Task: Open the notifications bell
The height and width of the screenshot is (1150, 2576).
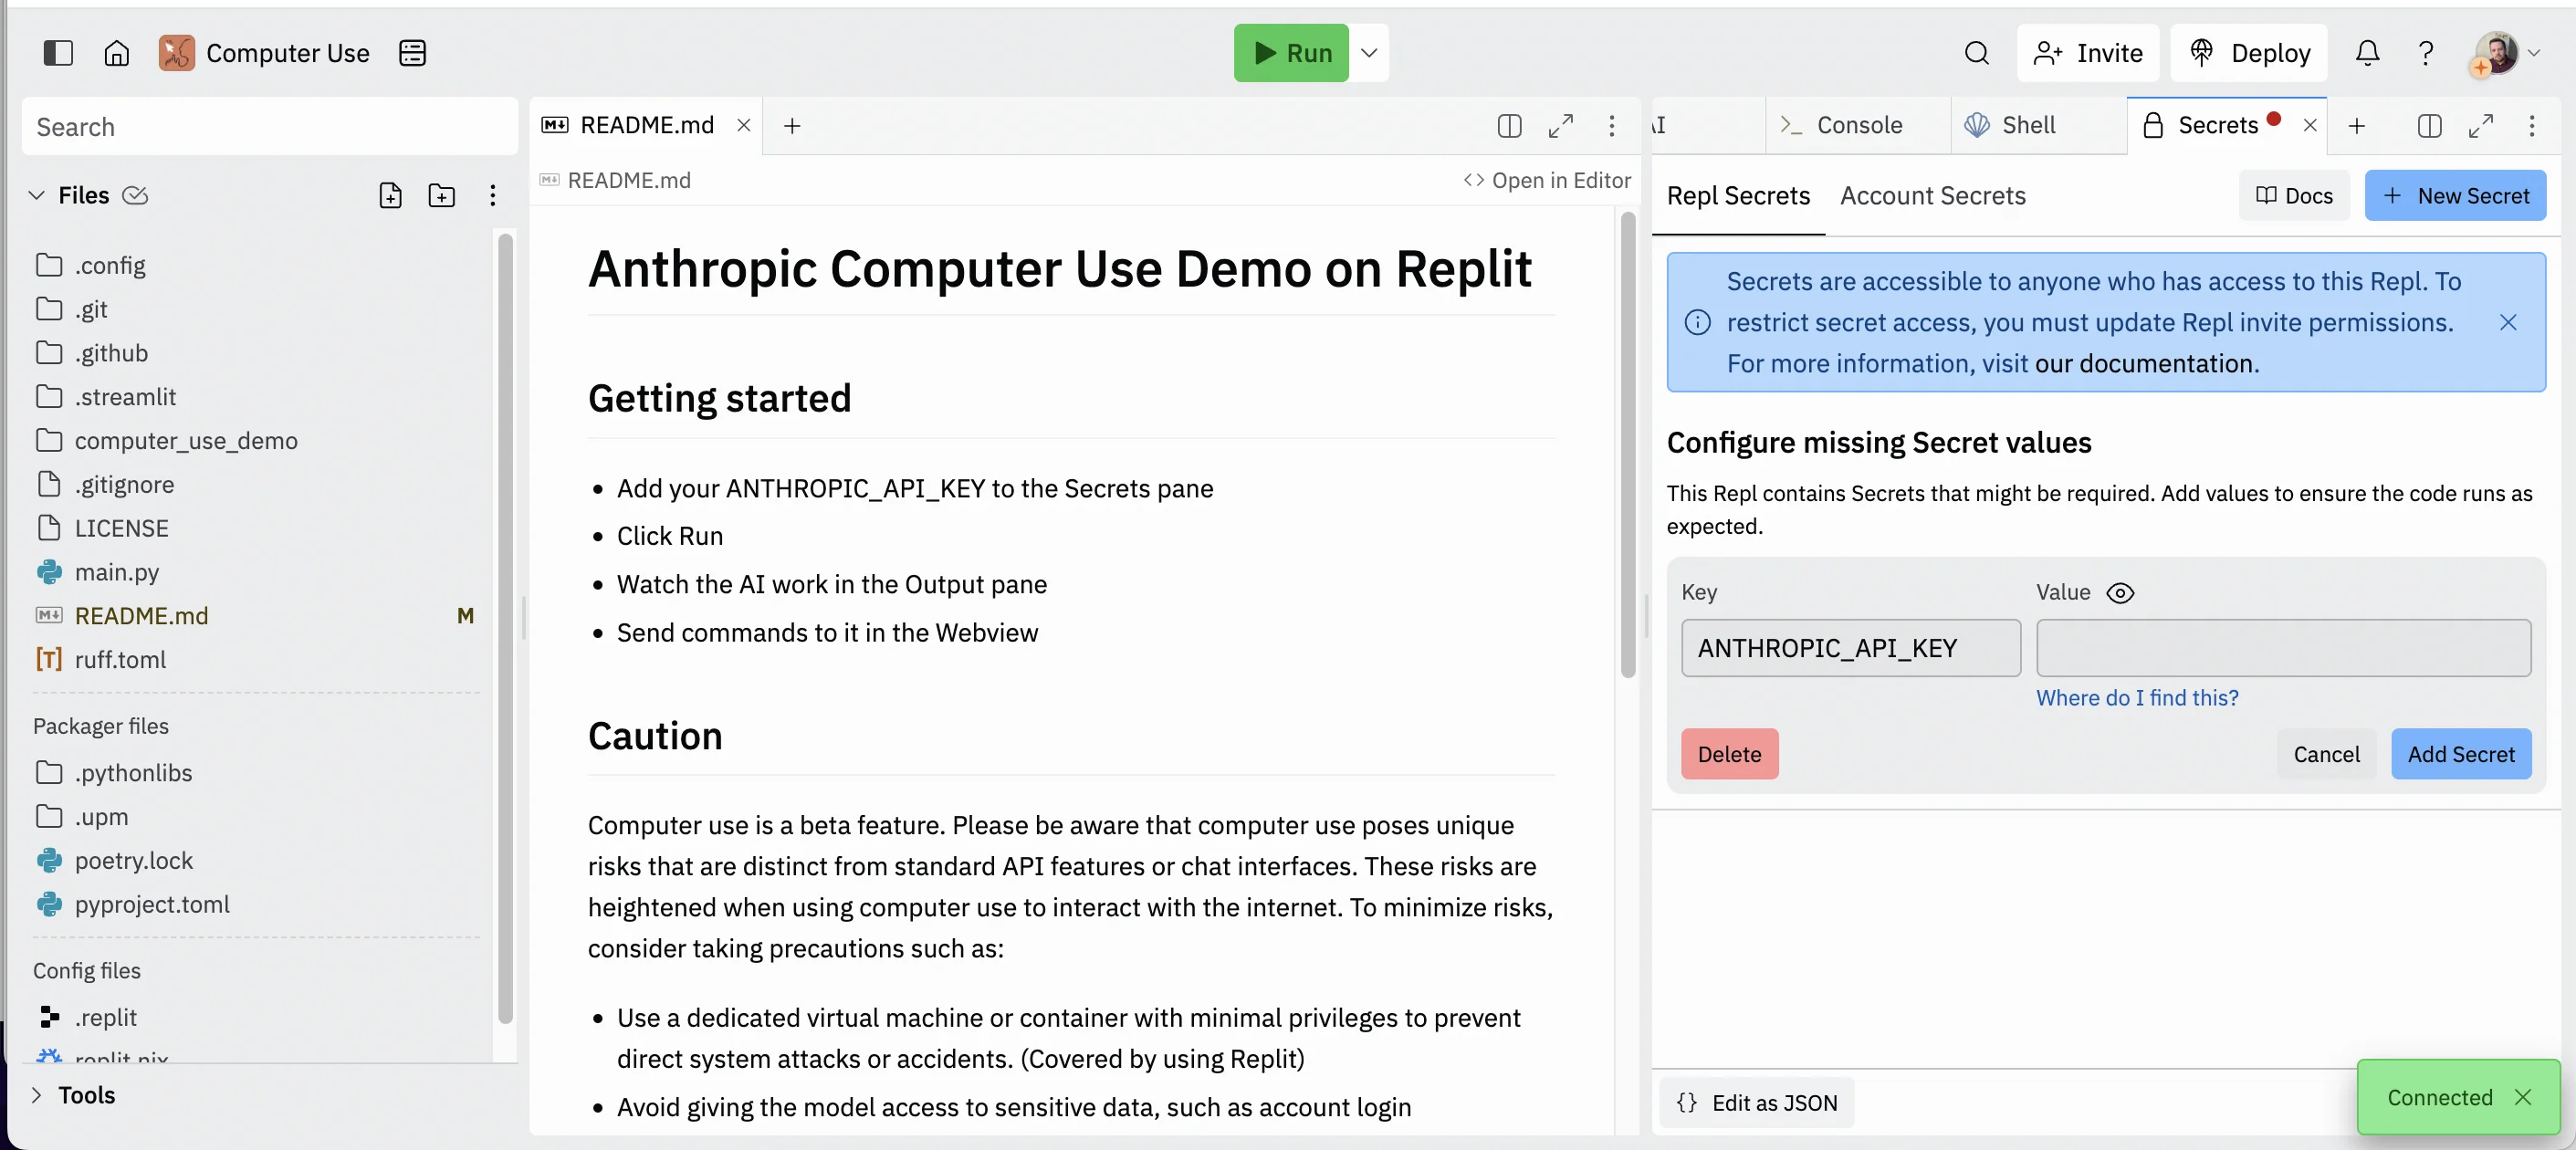Action: (x=2366, y=53)
